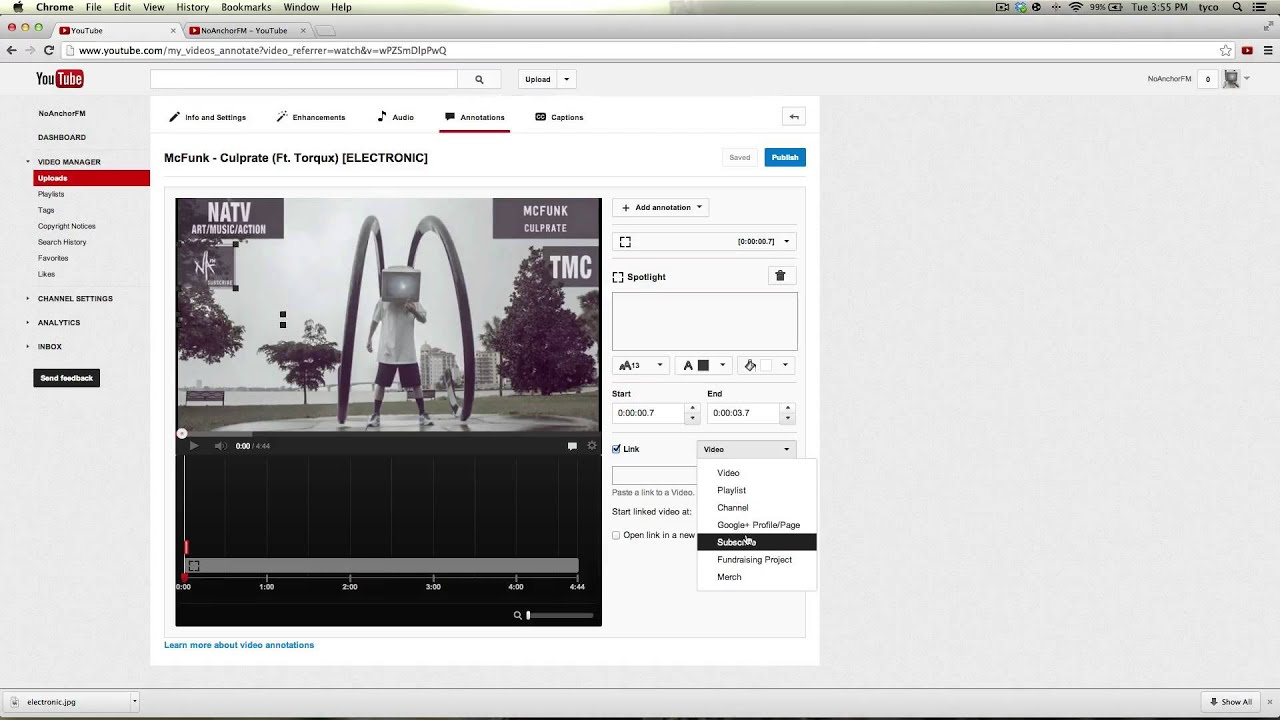Decrease the End time with down stepper
The height and width of the screenshot is (720, 1280).
[788, 418]
